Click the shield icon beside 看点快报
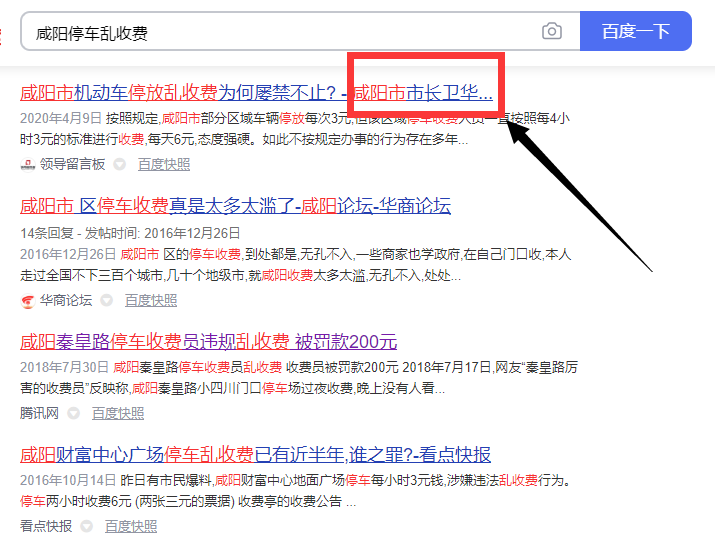715x543 pixels. pyautogui.click(x=87, y=526)
